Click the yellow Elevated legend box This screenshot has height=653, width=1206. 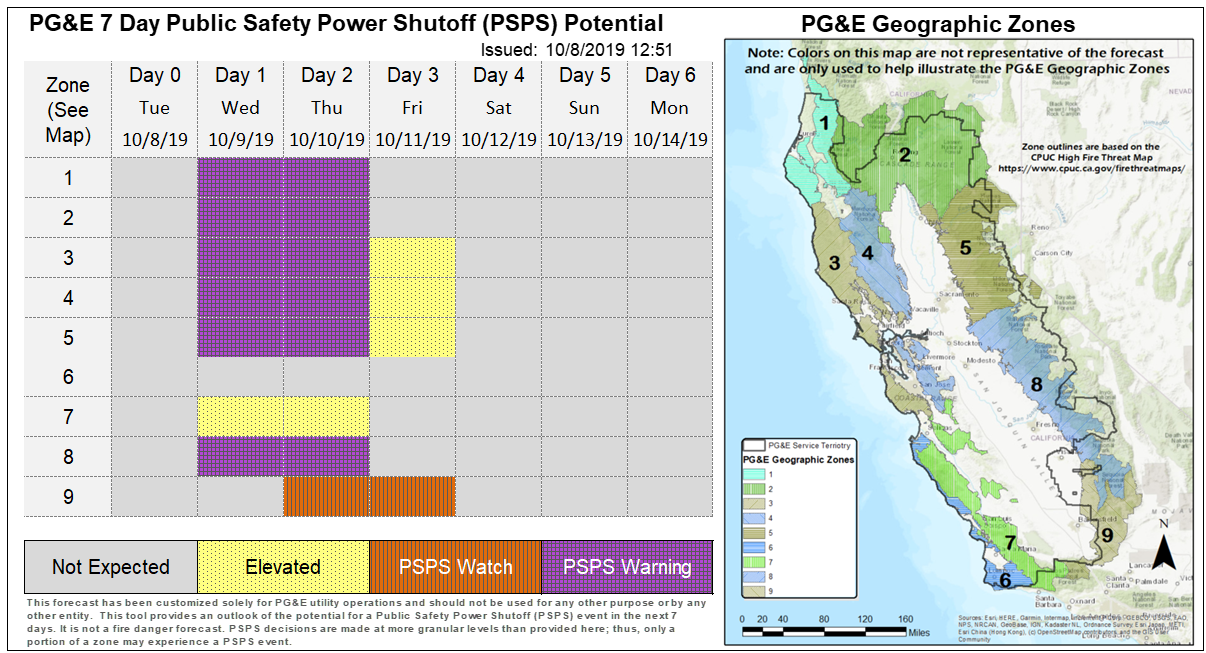[x=283, y=567]
